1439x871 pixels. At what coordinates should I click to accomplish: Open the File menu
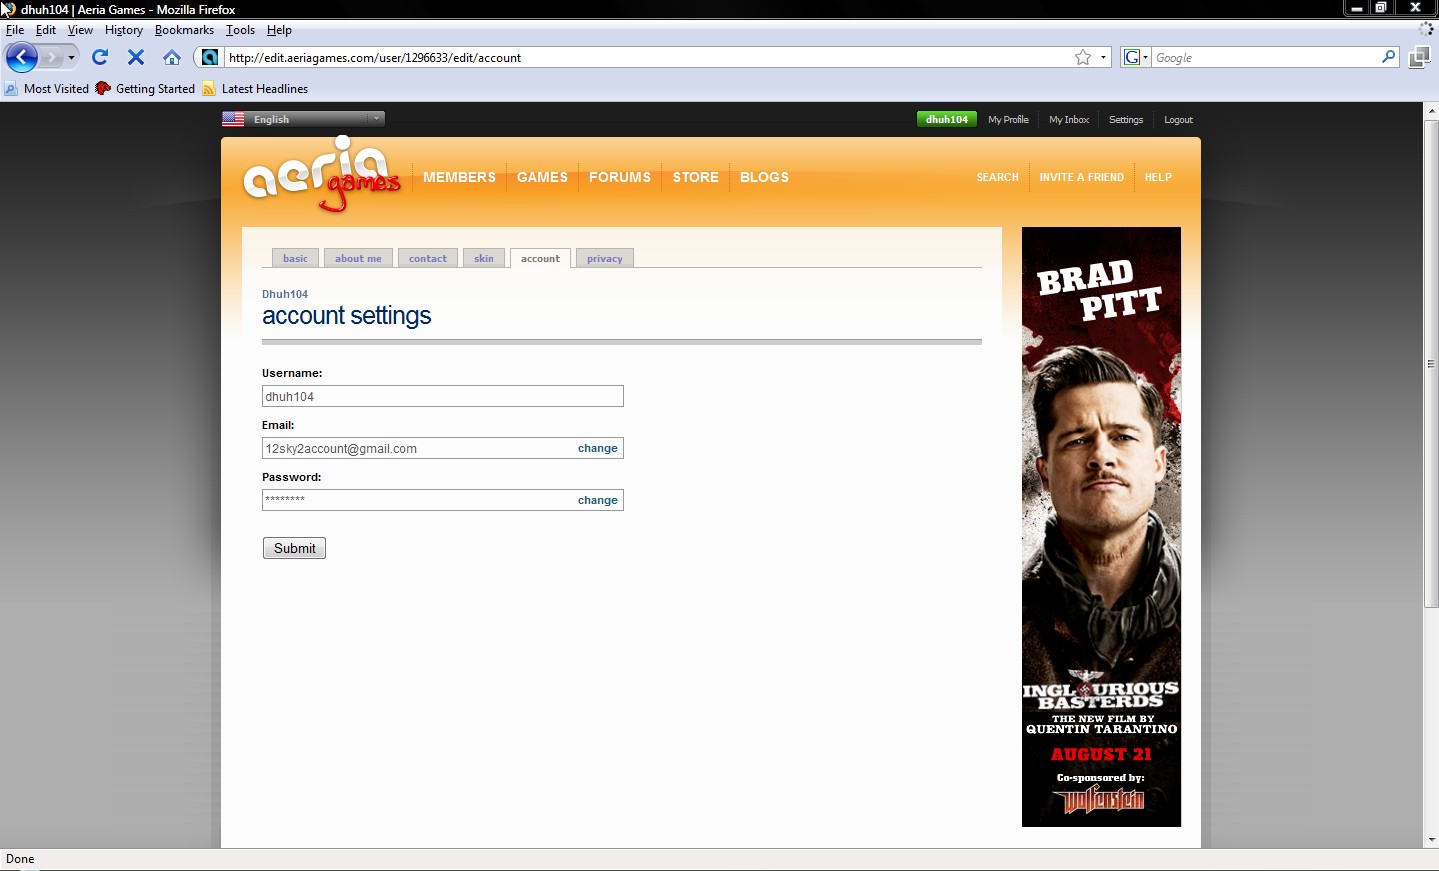point(15,30)
